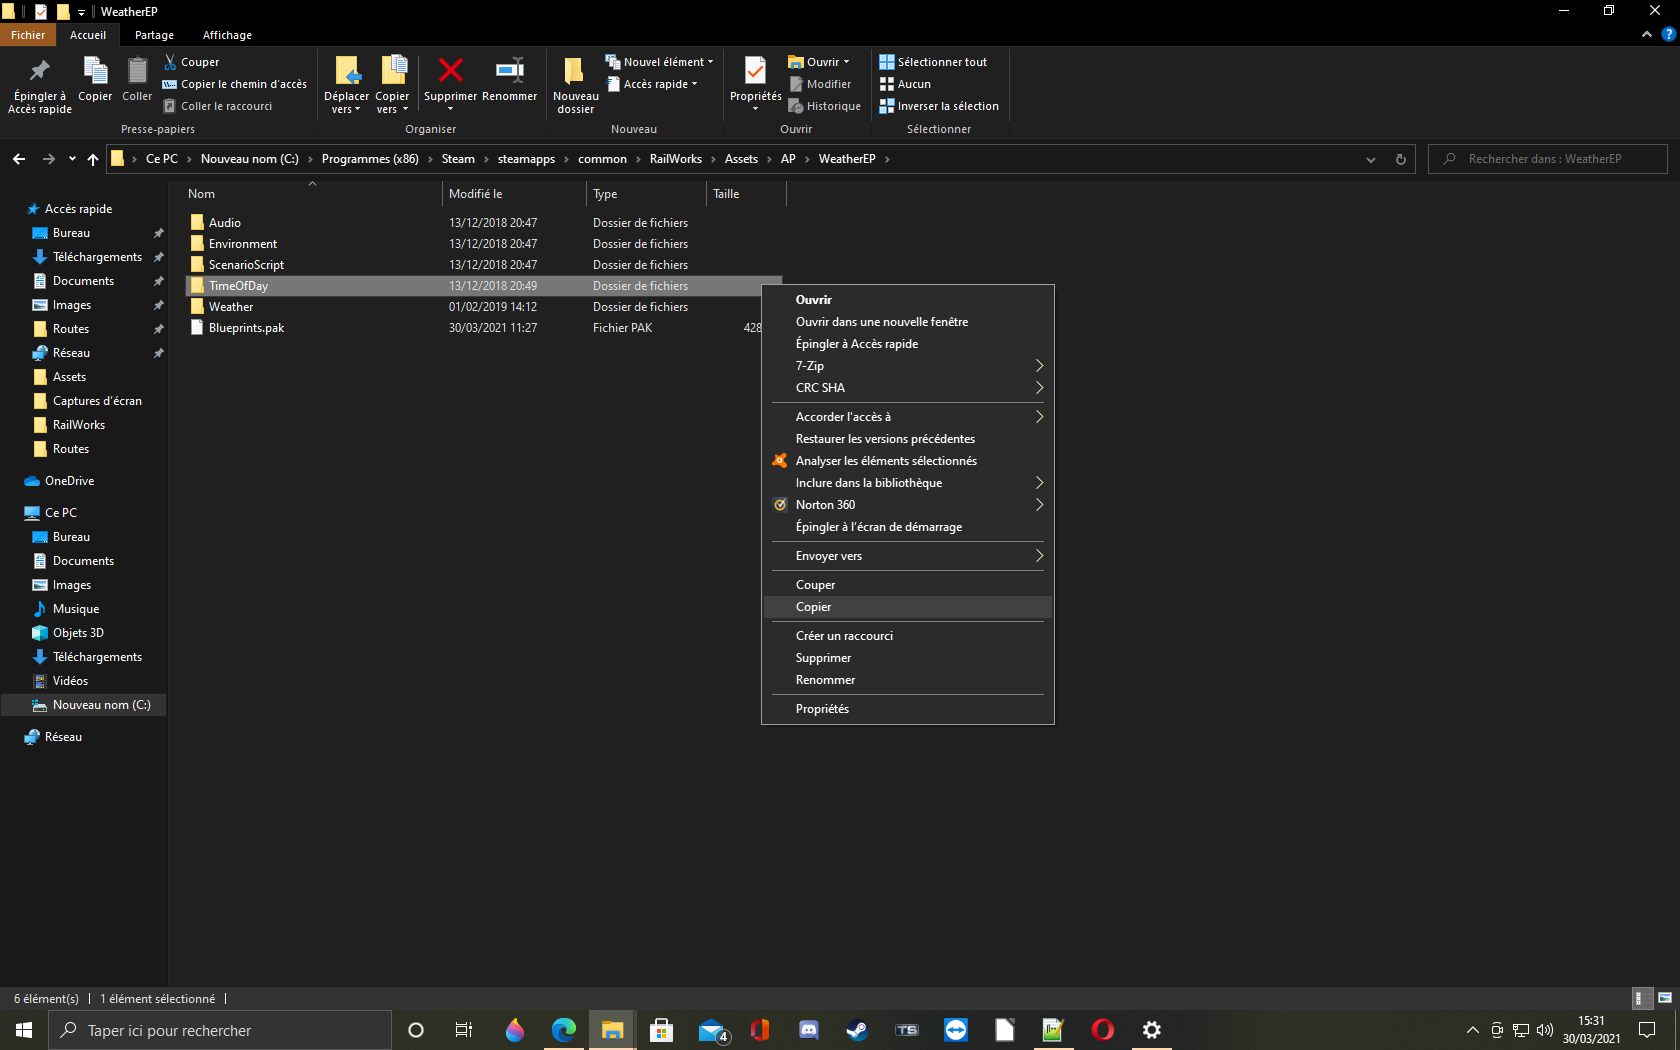Sort by the Nom column header
Viewport: 1680px width, 1050px height.
(312, 194)
